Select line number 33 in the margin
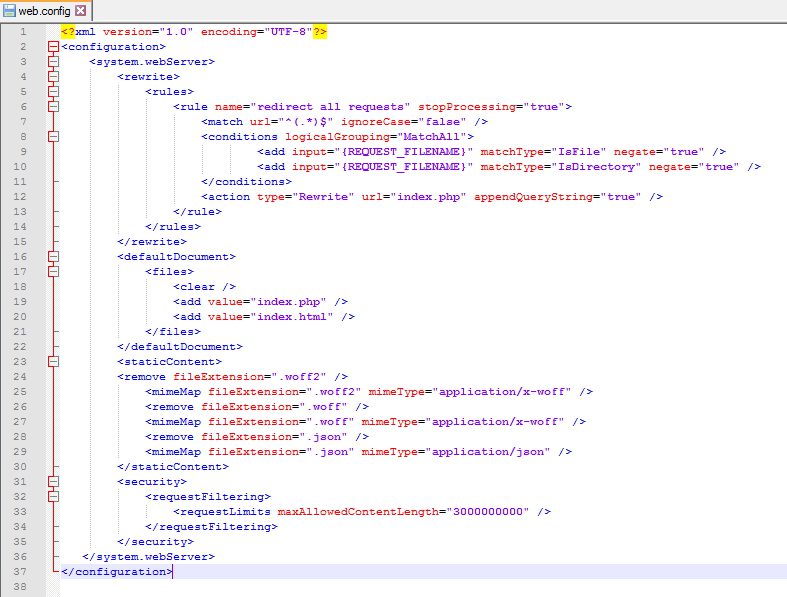This screenshot has height=597, width=787. point(20,512)
